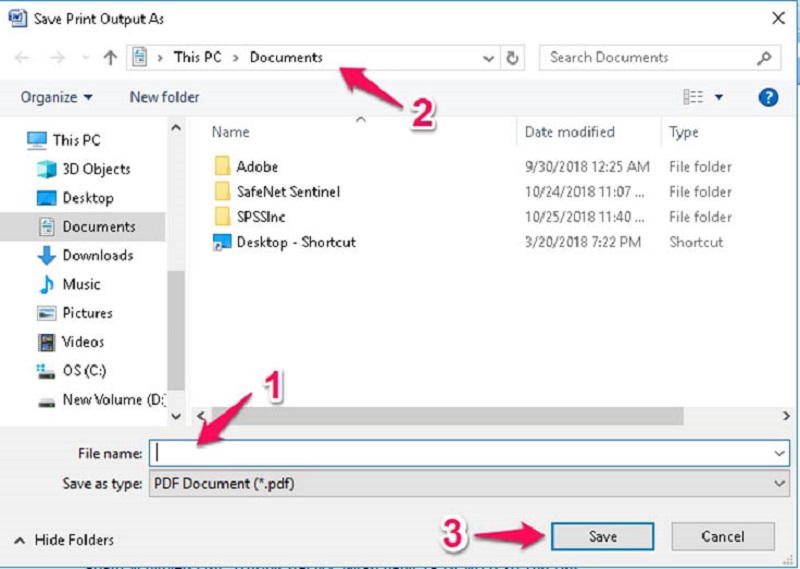This screenshot has height=569, width=800.
Task: Select OS (C:) drive in navigation pane
Action: coord(71,370)
